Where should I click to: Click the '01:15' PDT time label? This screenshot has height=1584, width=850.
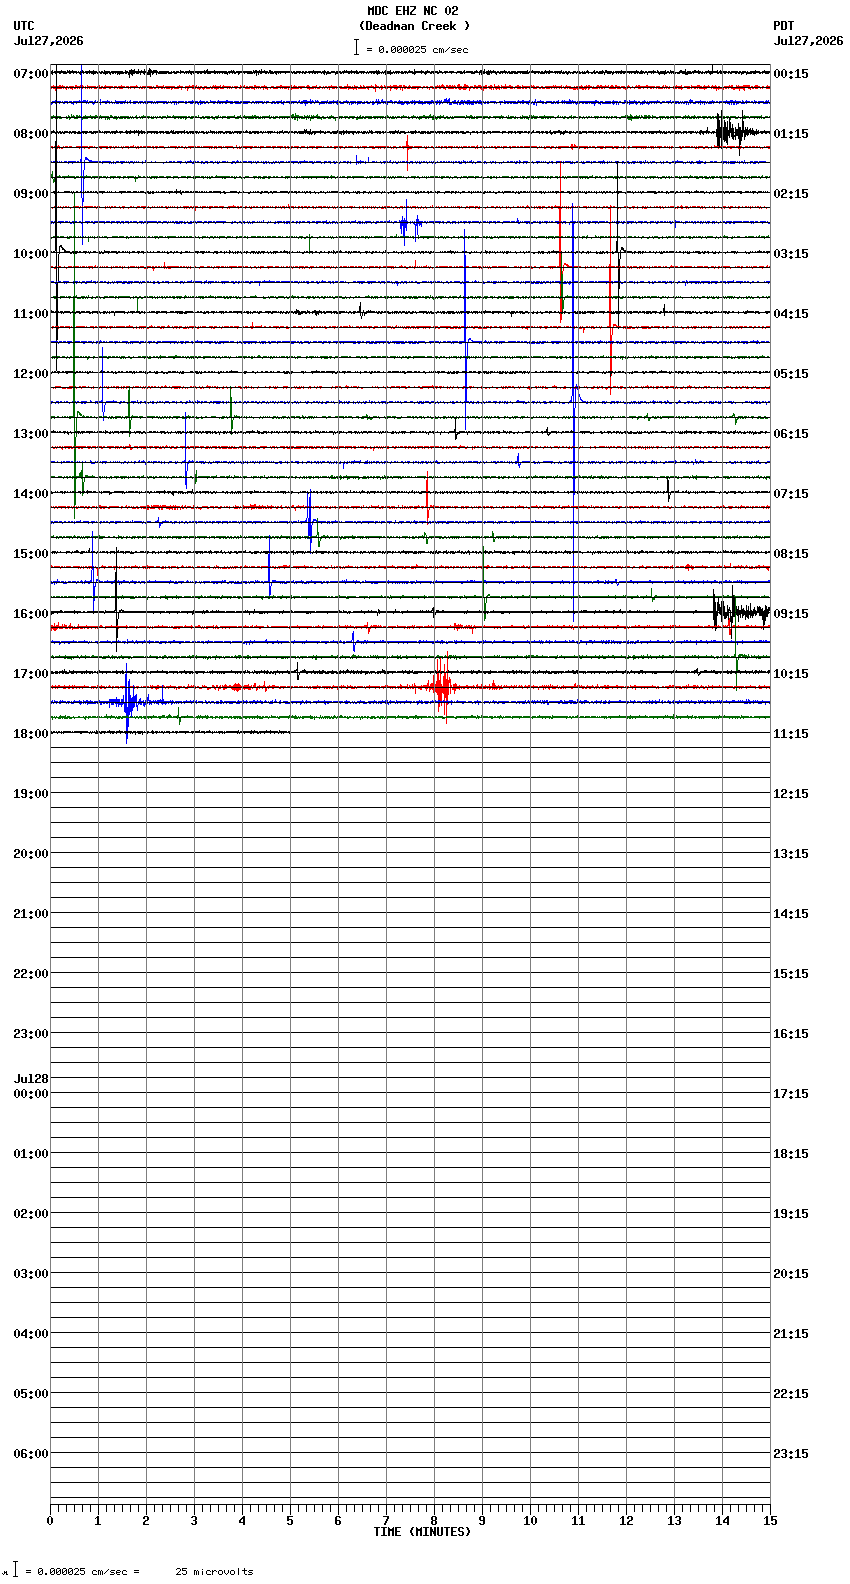coord(791,134)
